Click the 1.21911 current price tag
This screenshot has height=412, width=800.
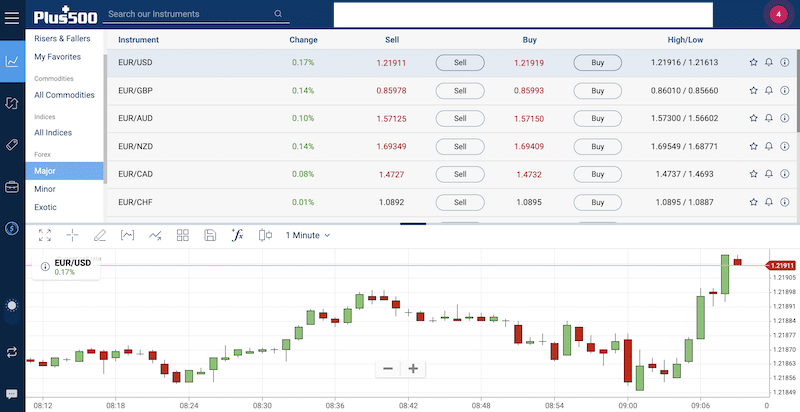[x=781, y=266]
